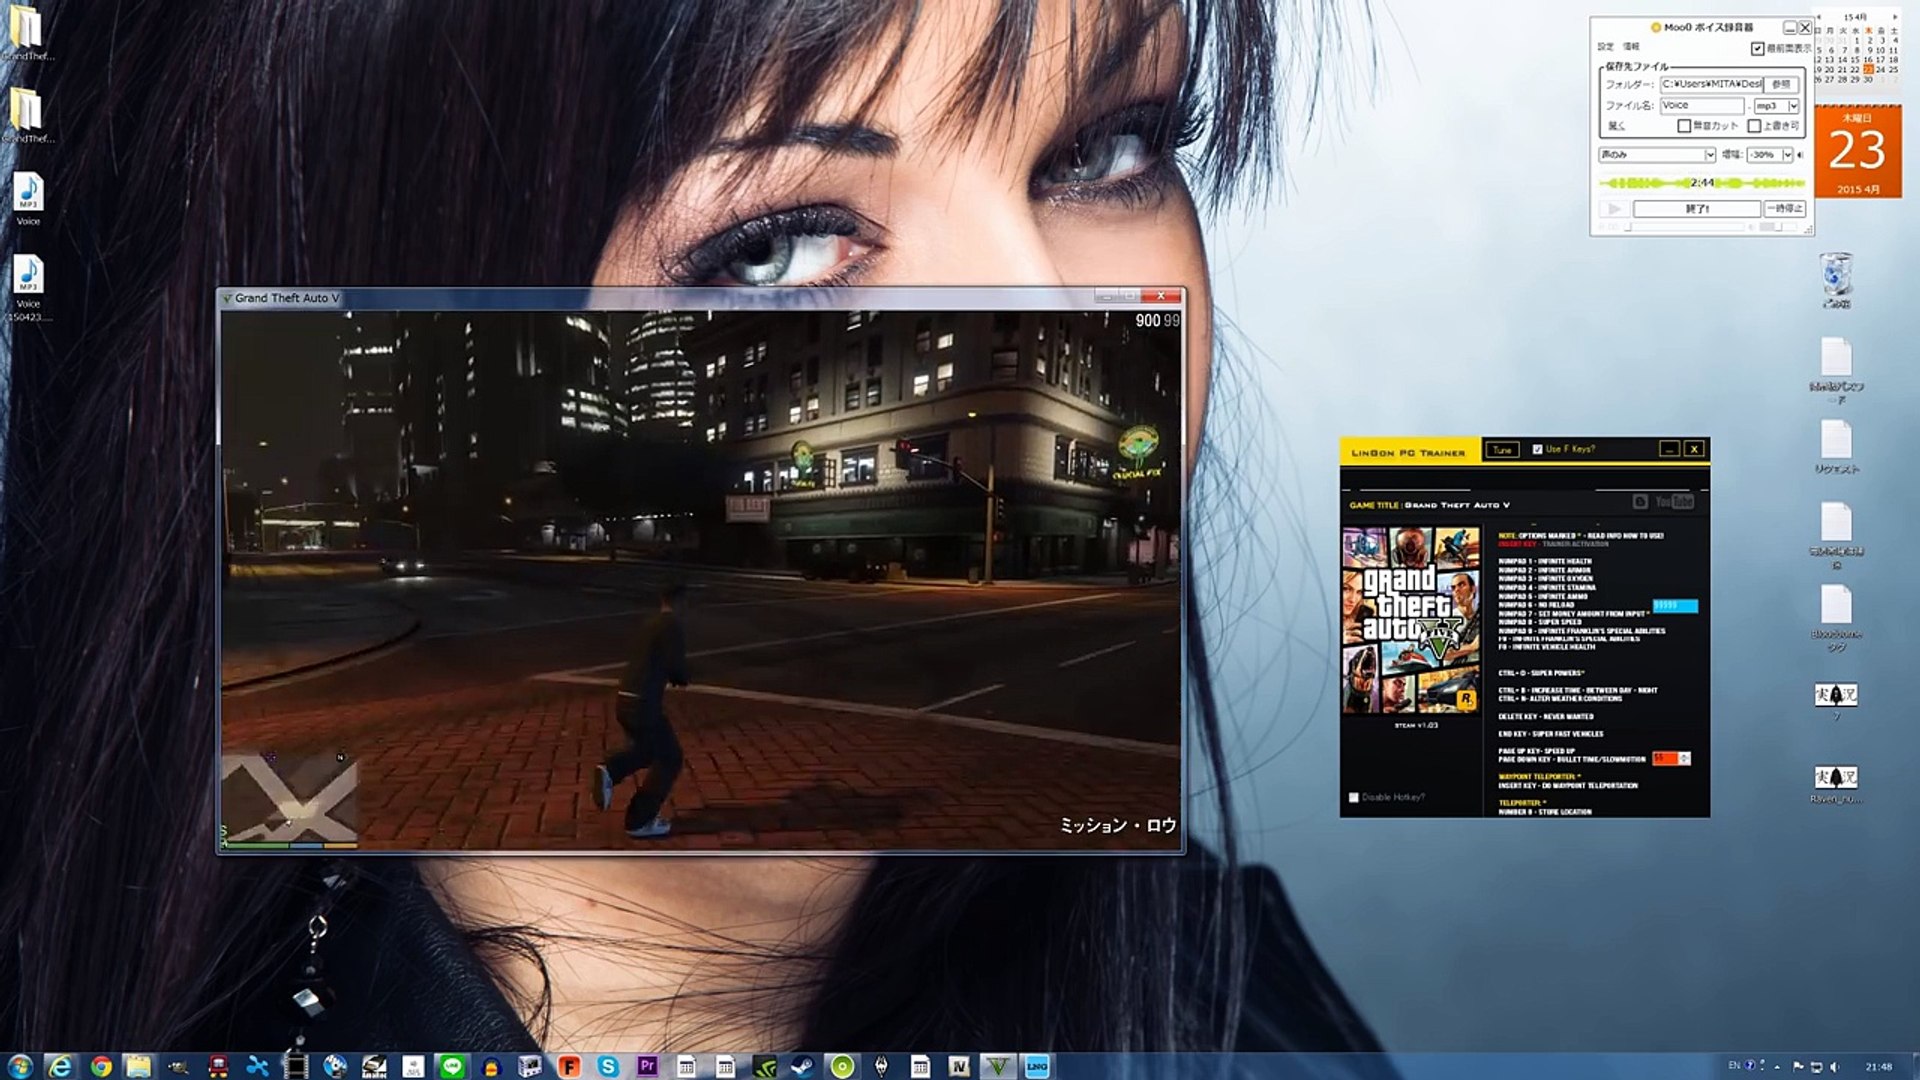Open the info menu in Moo0 recorder
This screenshot has width=1920, height=1080.
coord(1631,46)
